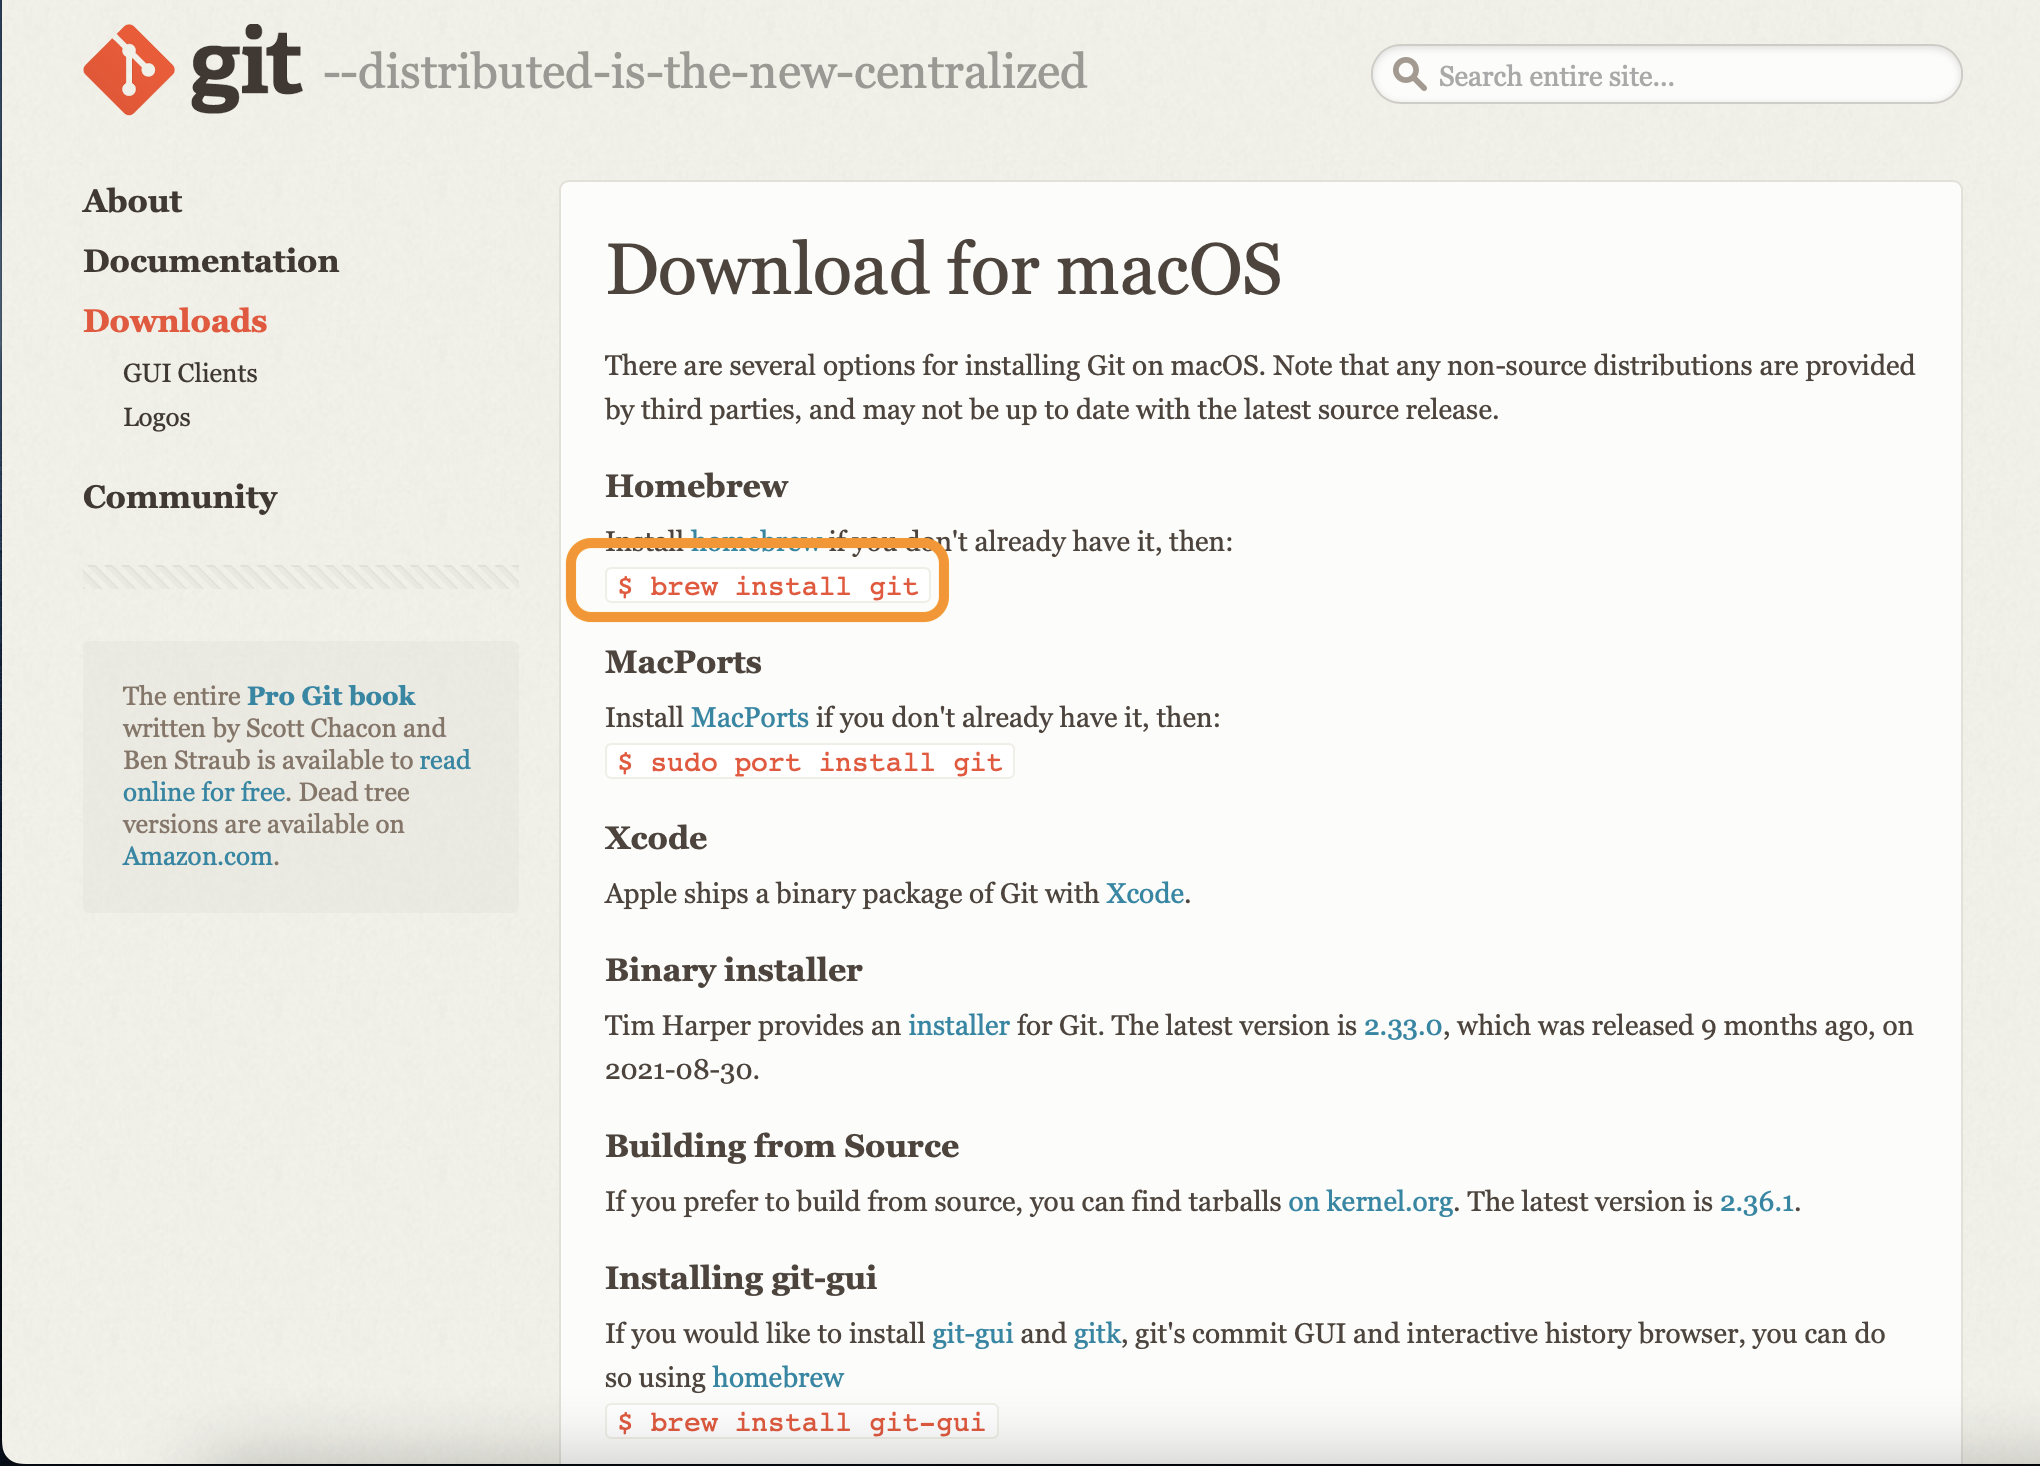The image size is (2040, 1466).
Task: Go to the Documentation page
Action: [211, 261]
